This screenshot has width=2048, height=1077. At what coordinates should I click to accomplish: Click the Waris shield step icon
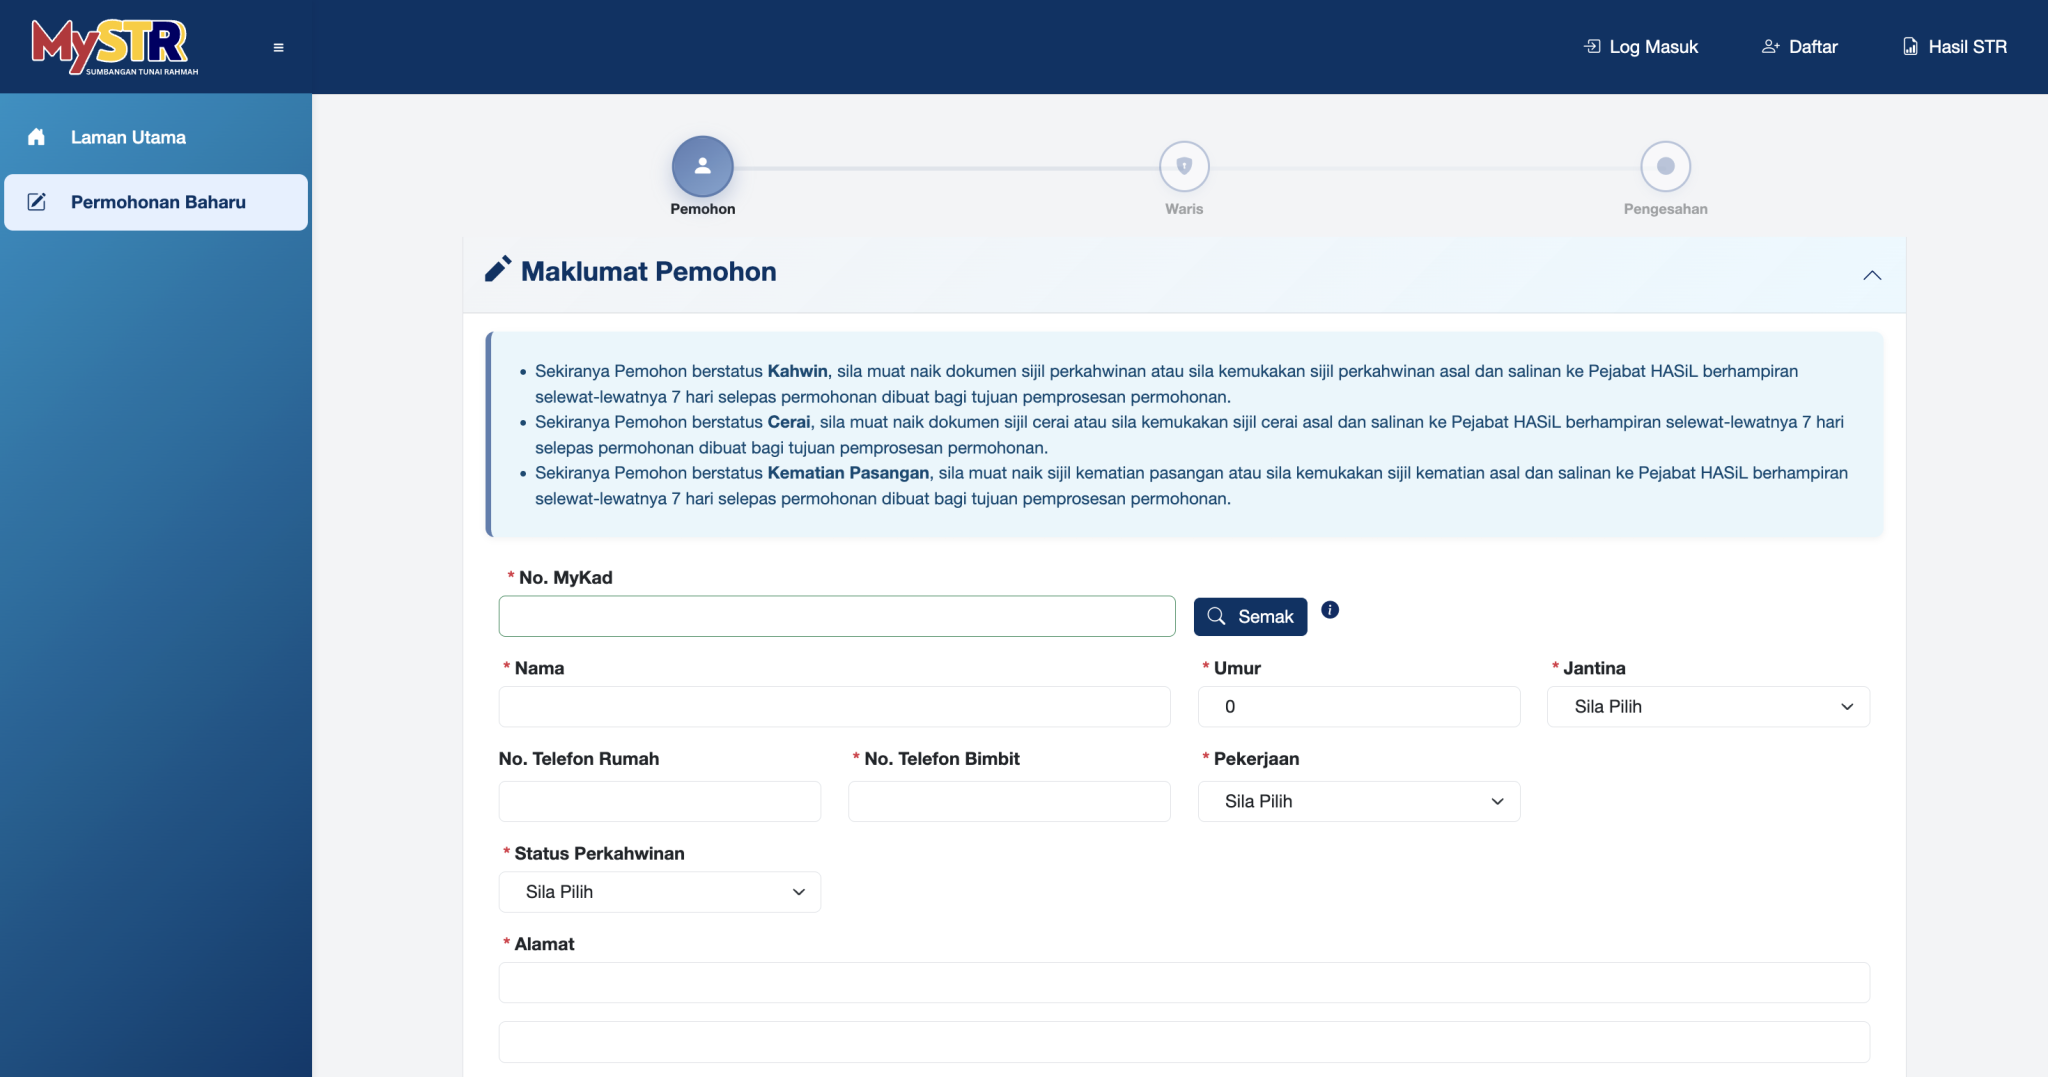point(1184,166)
